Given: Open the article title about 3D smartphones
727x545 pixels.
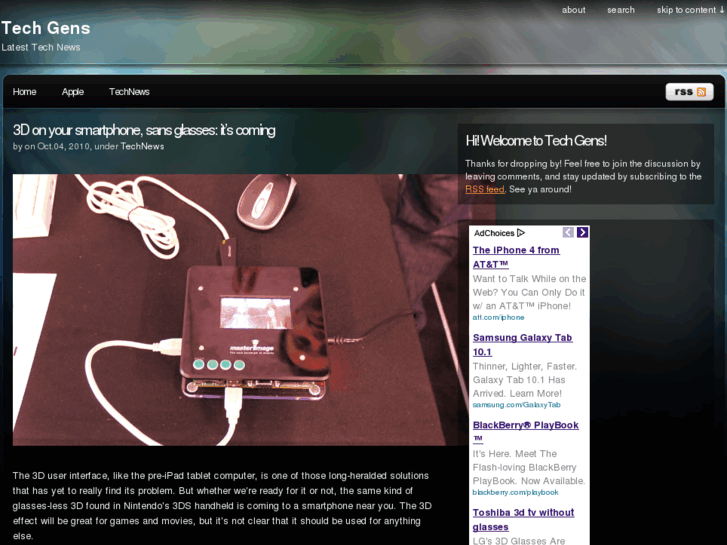Looking at the screenshot, I should [x=144, y=130].
